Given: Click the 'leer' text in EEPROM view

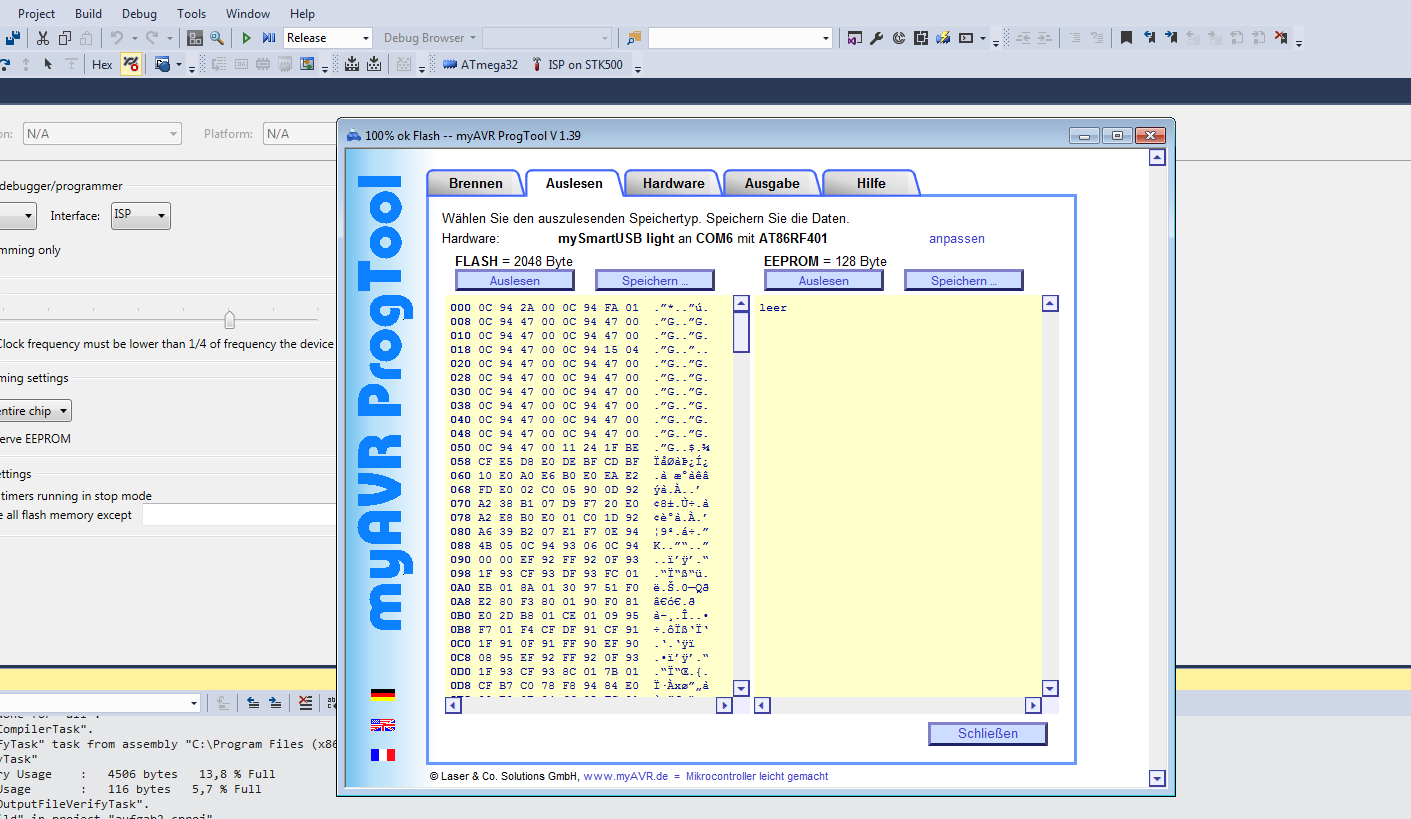Looking at the screenshot, I should (773, 308).
